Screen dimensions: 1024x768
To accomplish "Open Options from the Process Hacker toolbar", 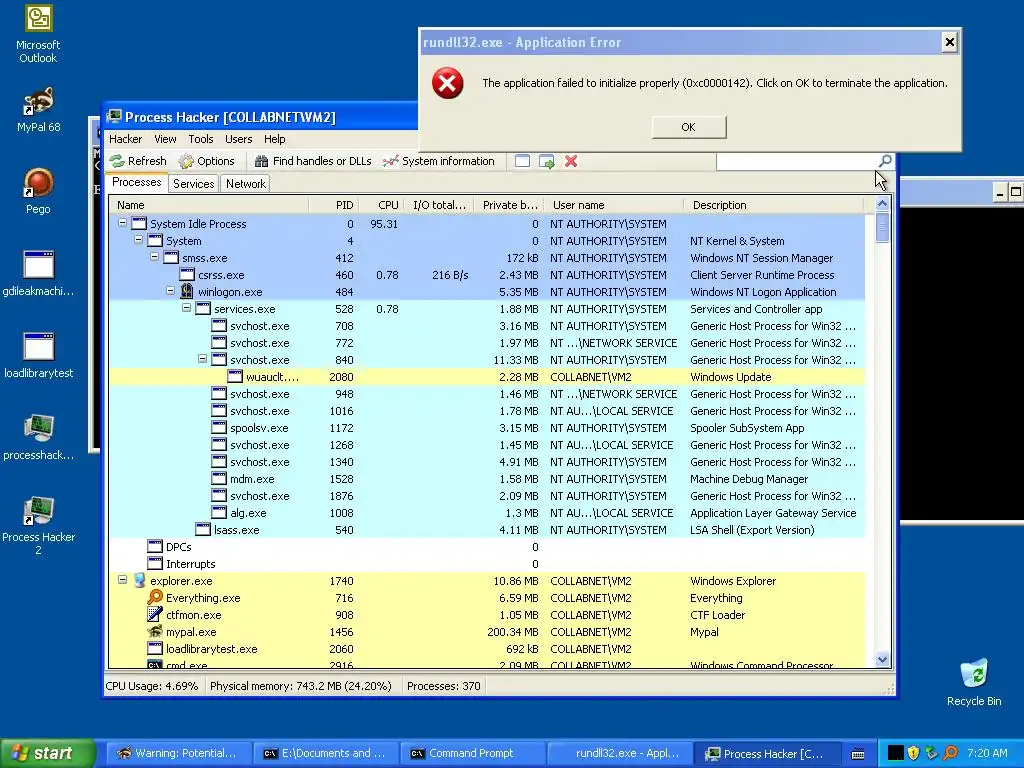I will click(x=206, y=161).
